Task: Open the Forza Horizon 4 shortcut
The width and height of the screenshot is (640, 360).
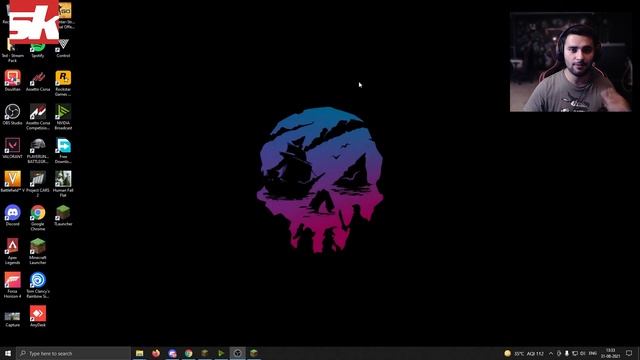Action: (x=13, y=285)
